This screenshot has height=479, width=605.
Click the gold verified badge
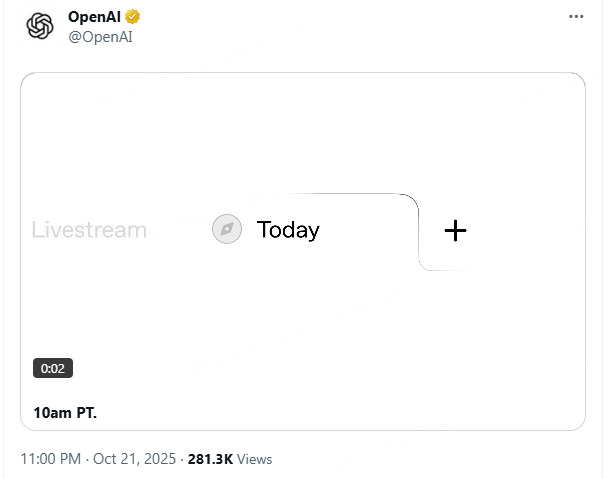(x=132, y=17)
